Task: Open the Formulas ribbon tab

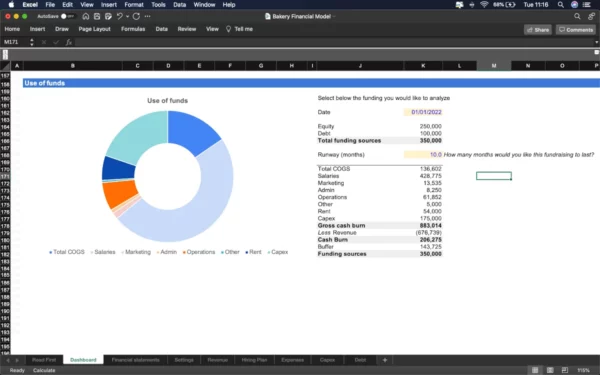Action: [133, 29]
